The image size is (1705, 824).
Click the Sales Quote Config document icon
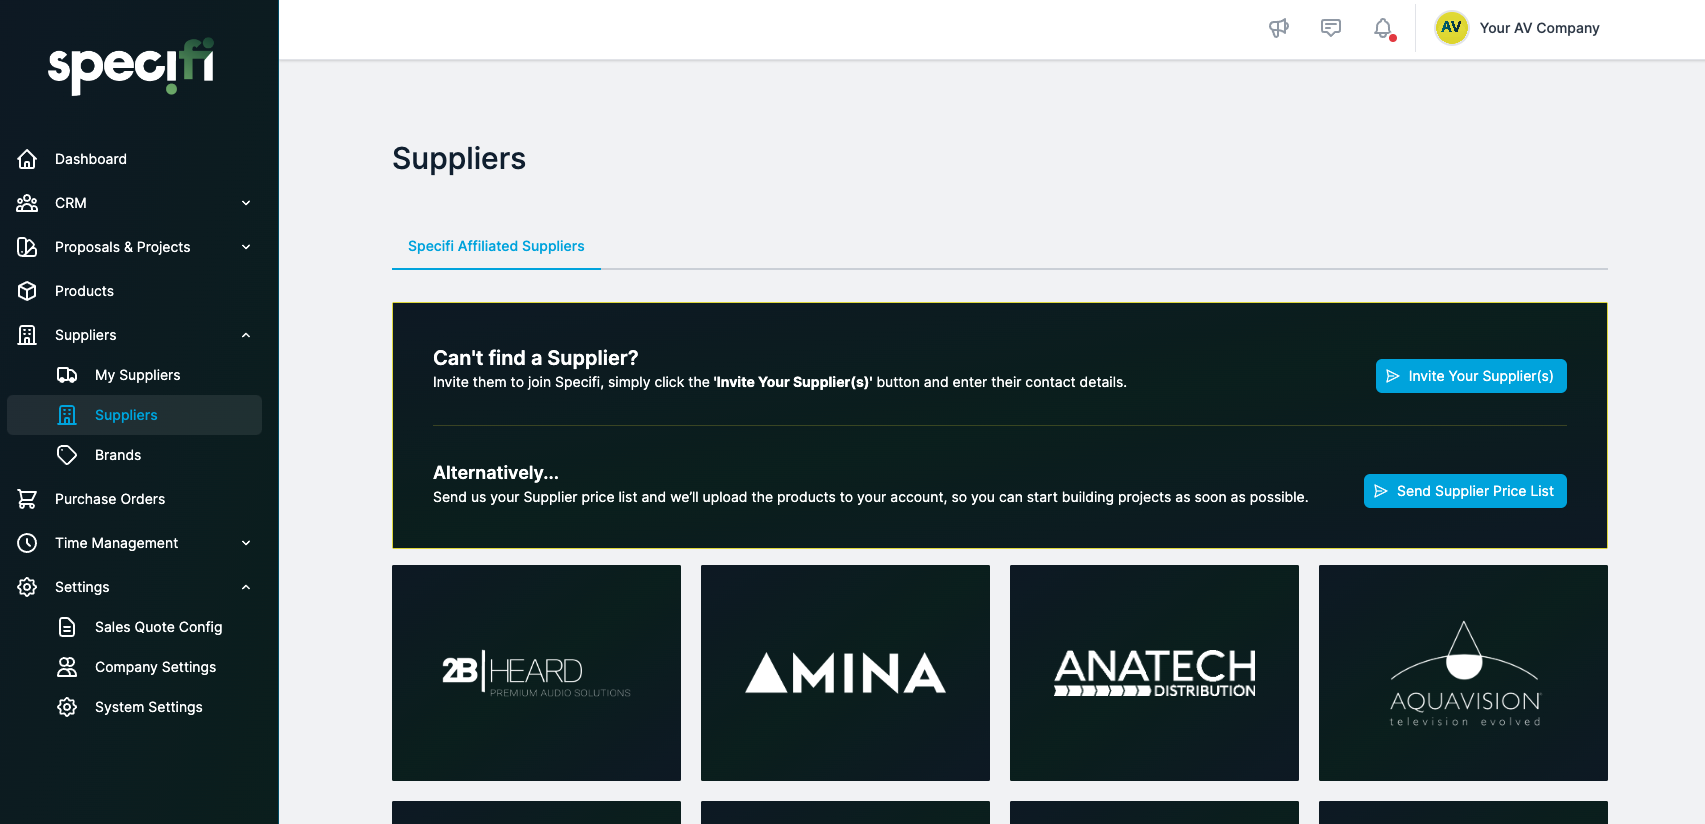tap(67, 627)
